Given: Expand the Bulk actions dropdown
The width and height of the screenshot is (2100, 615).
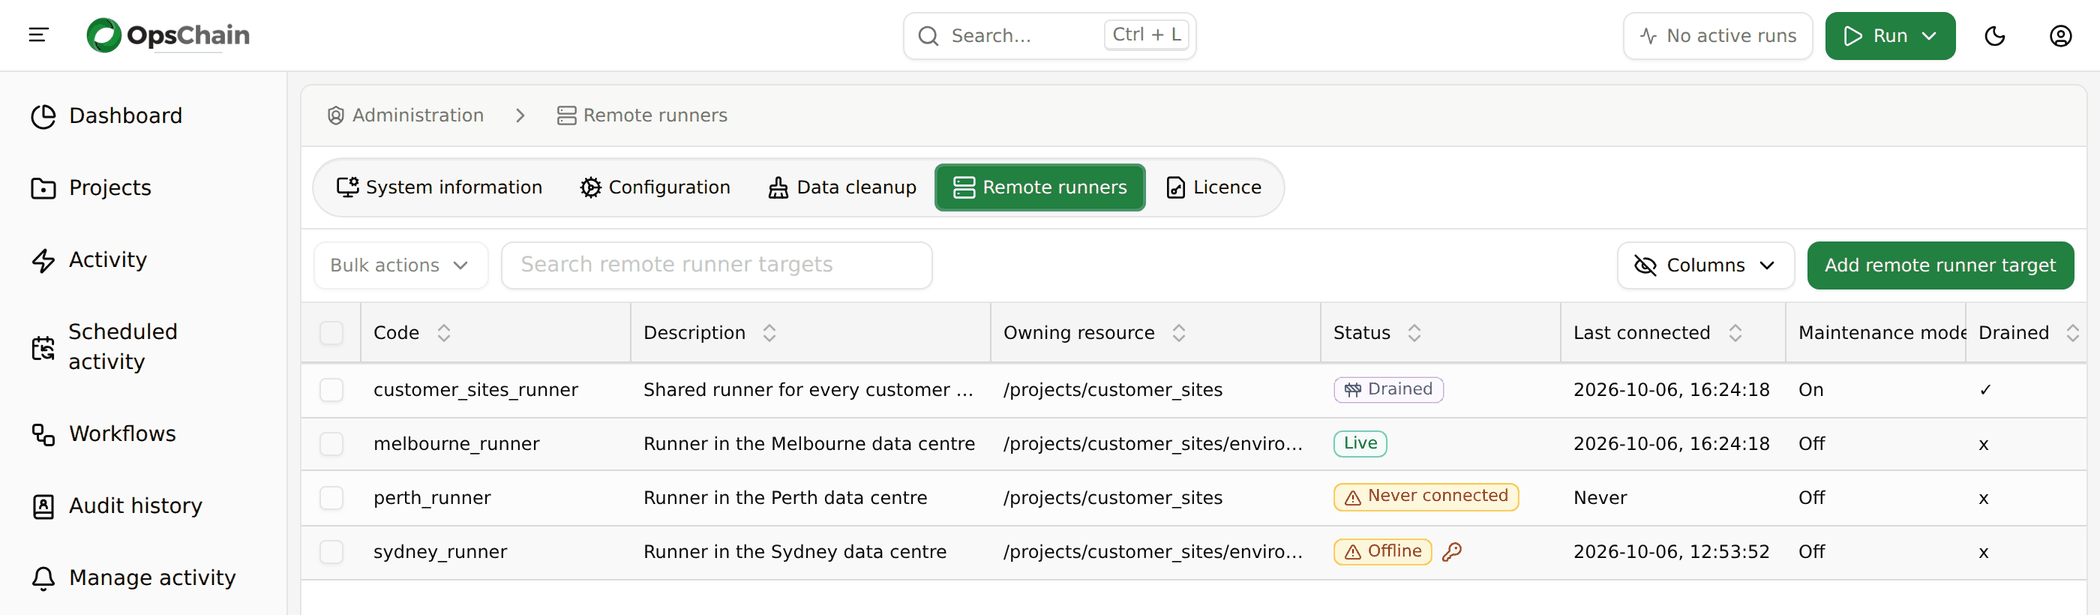Looking at the screenshot, I should click(400, 265).
